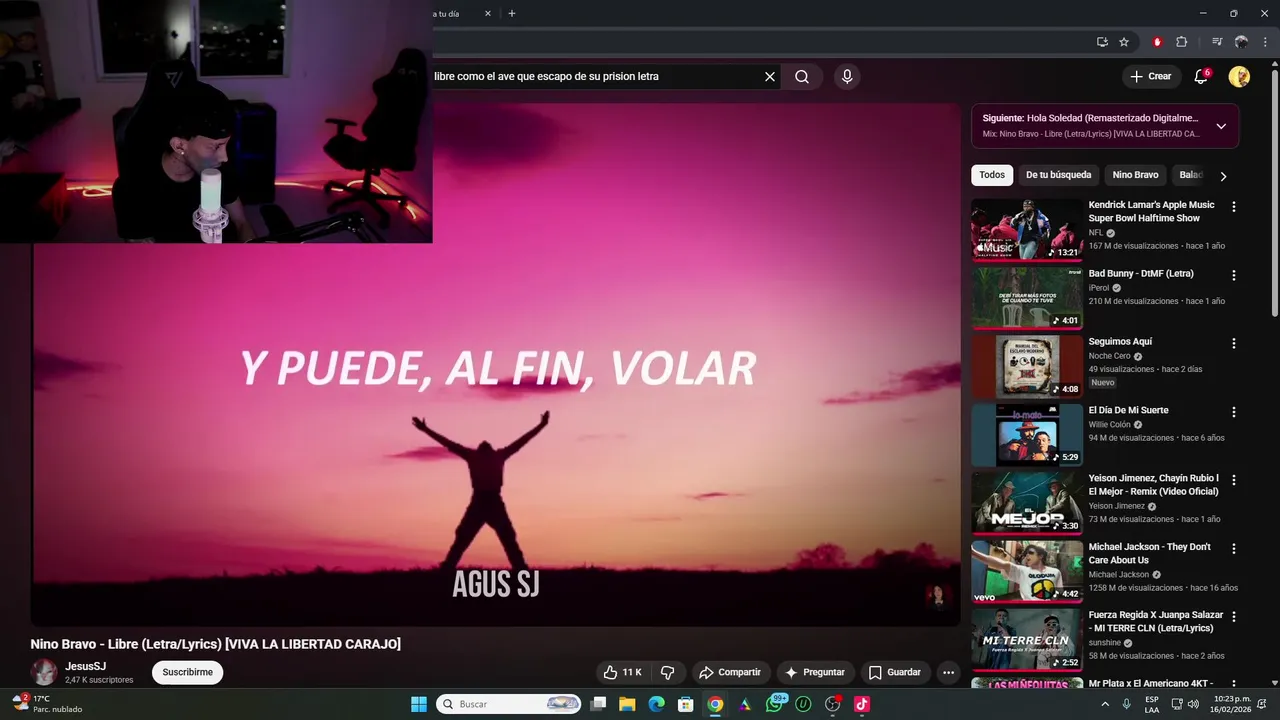1280x720 pixels.
Task: Open Kendrick Lamar halftime show thumbnail
Action: coord(1027,229)
